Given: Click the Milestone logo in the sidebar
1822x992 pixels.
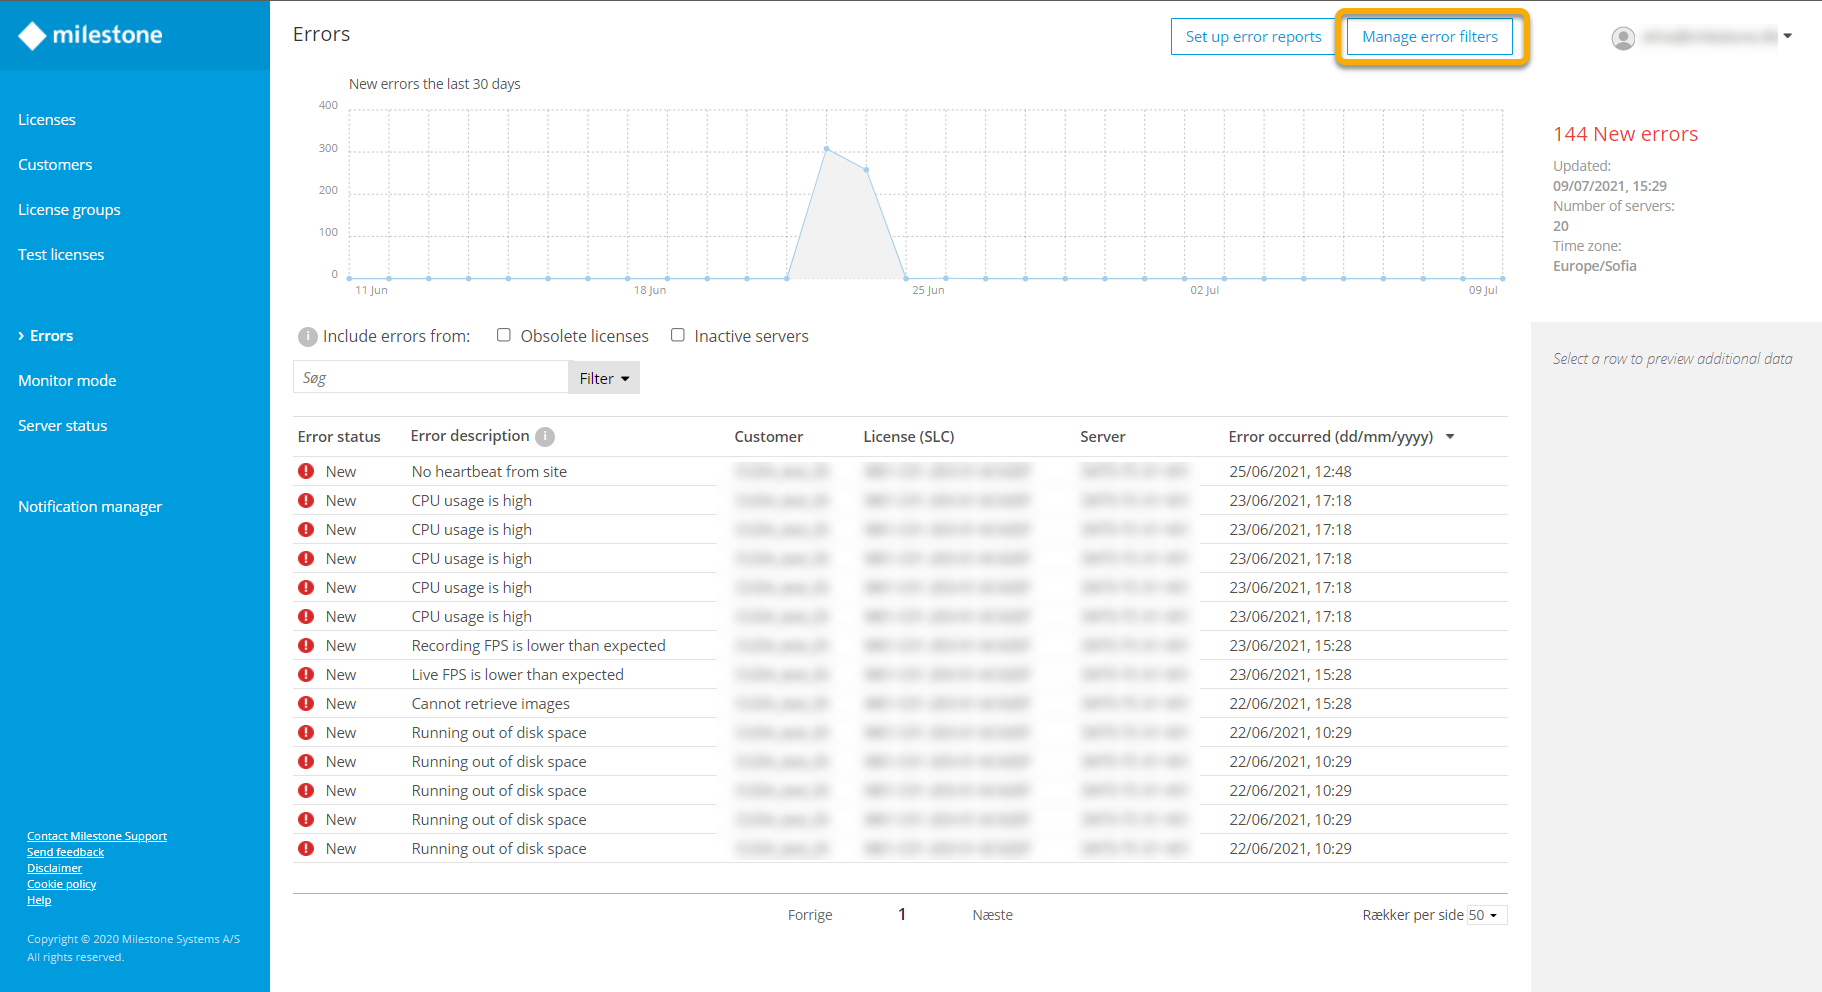Looking at the screenshot, I should click(89, 35).
